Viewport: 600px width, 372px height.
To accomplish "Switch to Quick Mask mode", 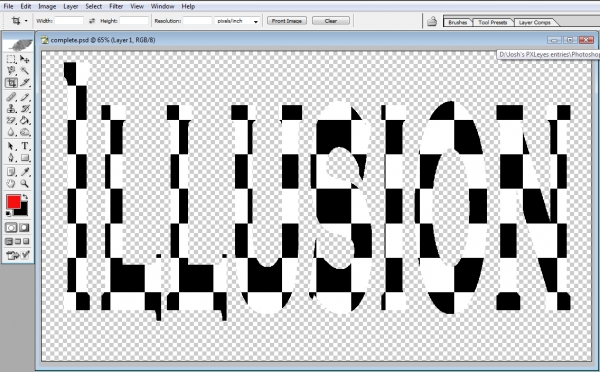I will click(x=24, y=228).
